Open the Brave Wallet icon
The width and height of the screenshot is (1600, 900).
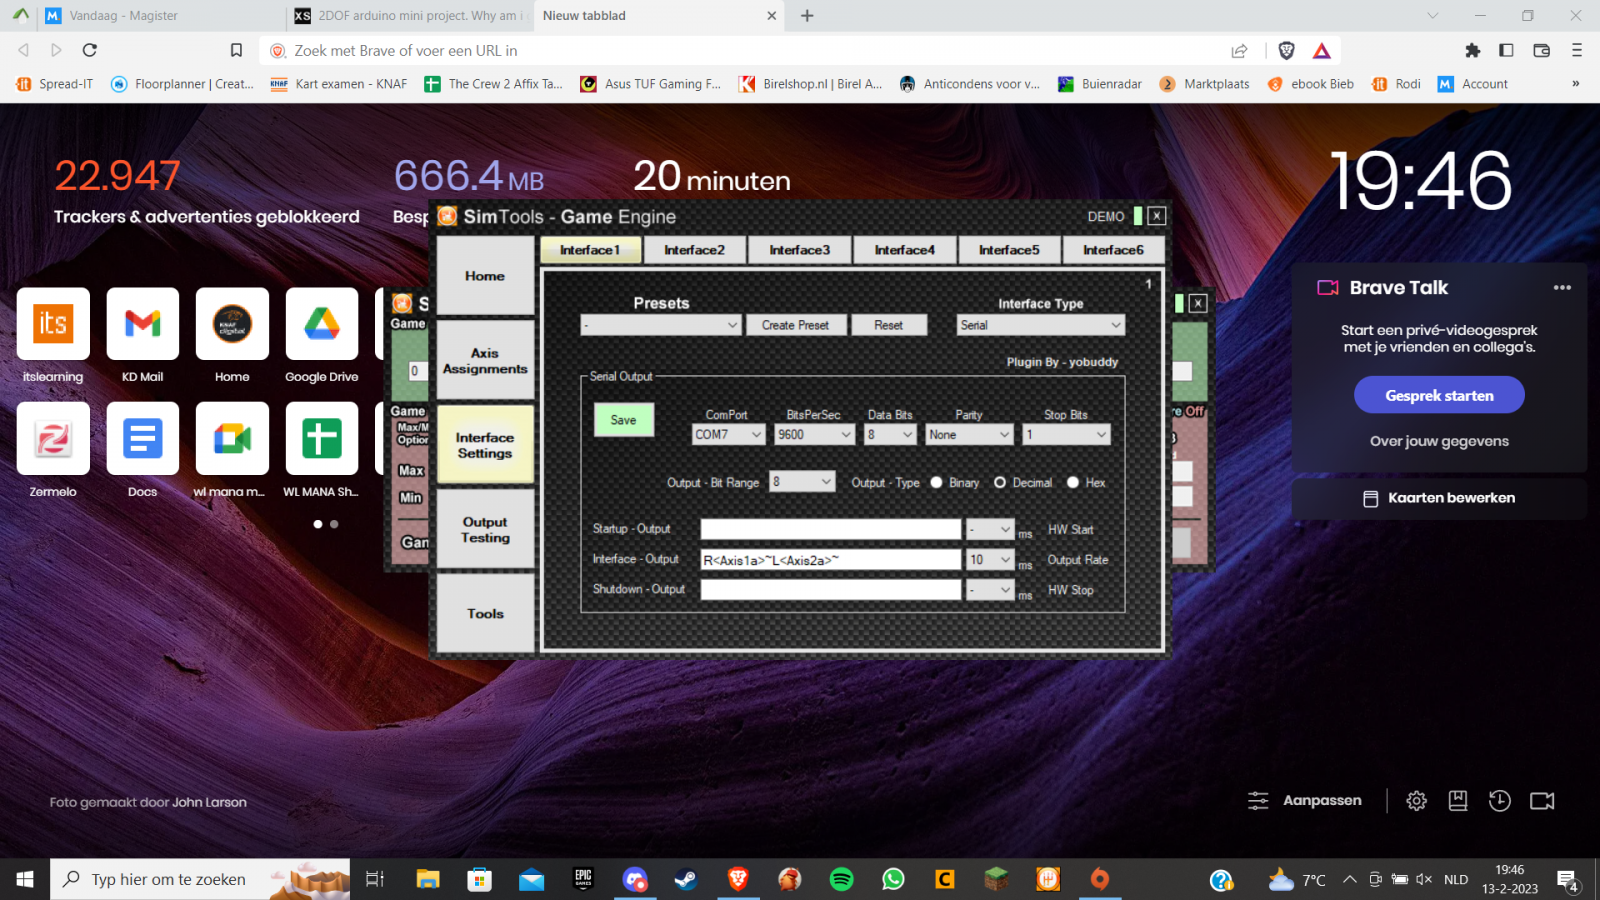point(1542,50)
